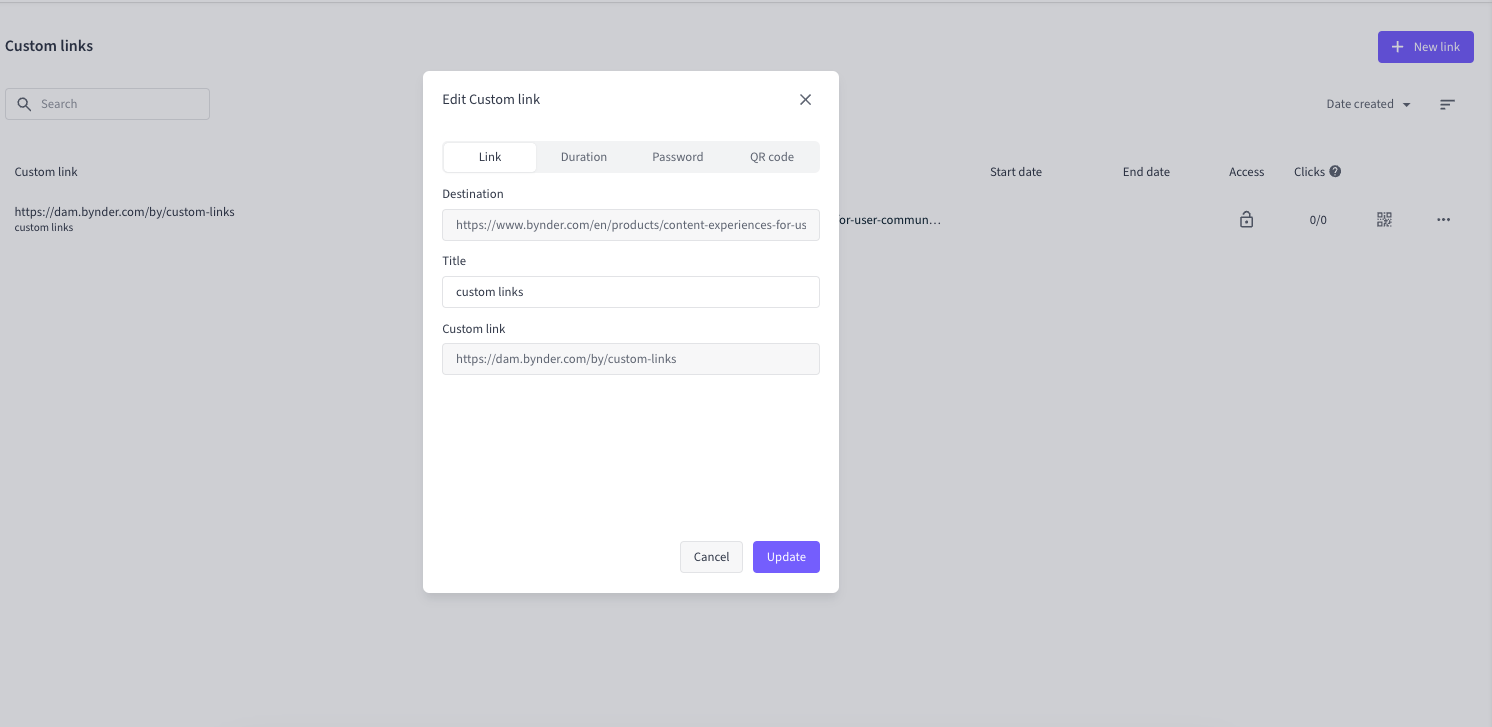
Task: Toggle the sort order icon
Action: pos(1447,104)
